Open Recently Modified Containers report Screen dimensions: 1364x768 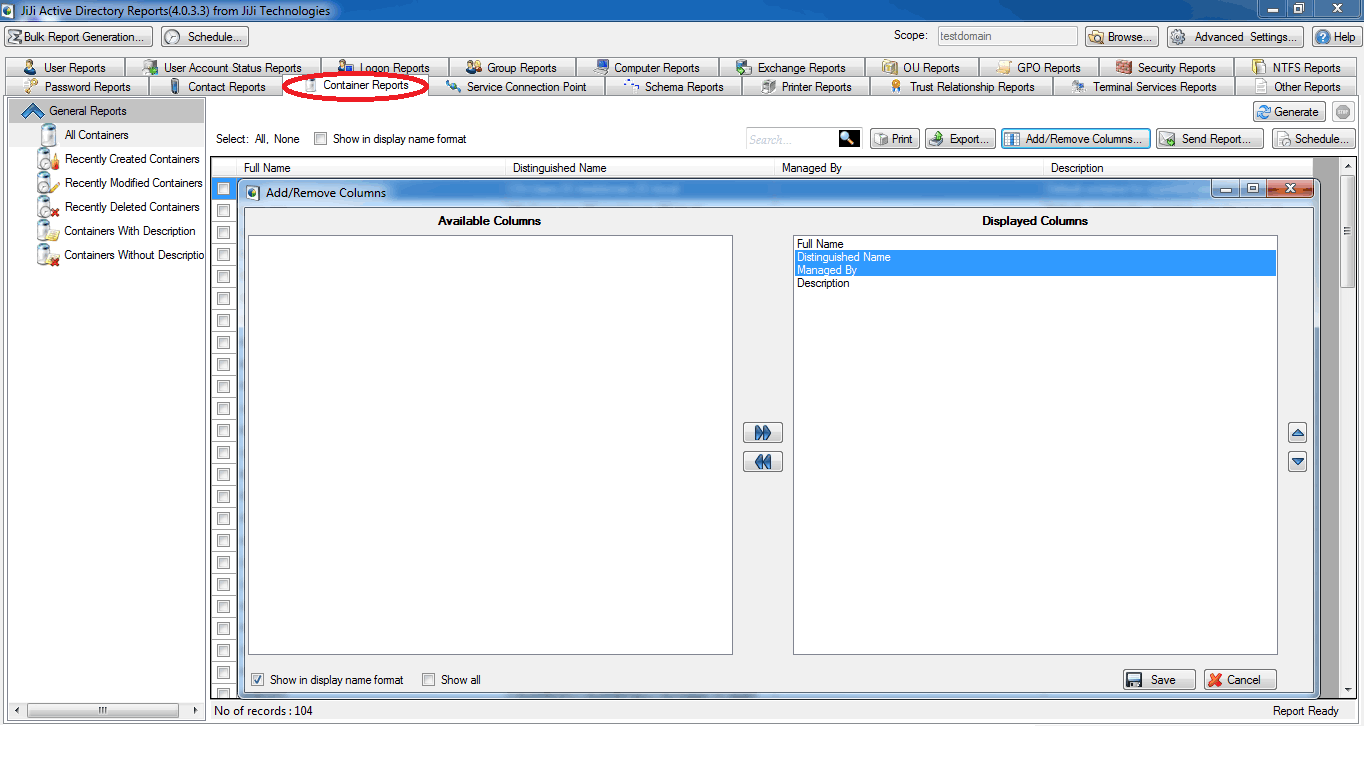(x=120, y=183)
